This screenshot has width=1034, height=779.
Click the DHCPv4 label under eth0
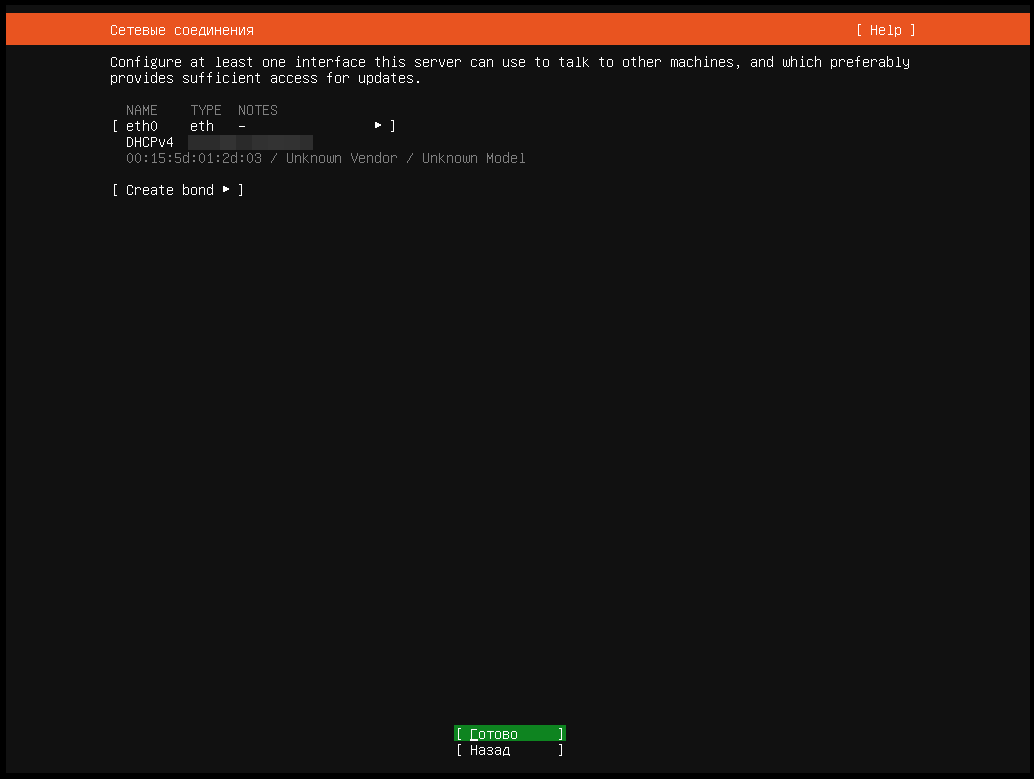[150, 142]
